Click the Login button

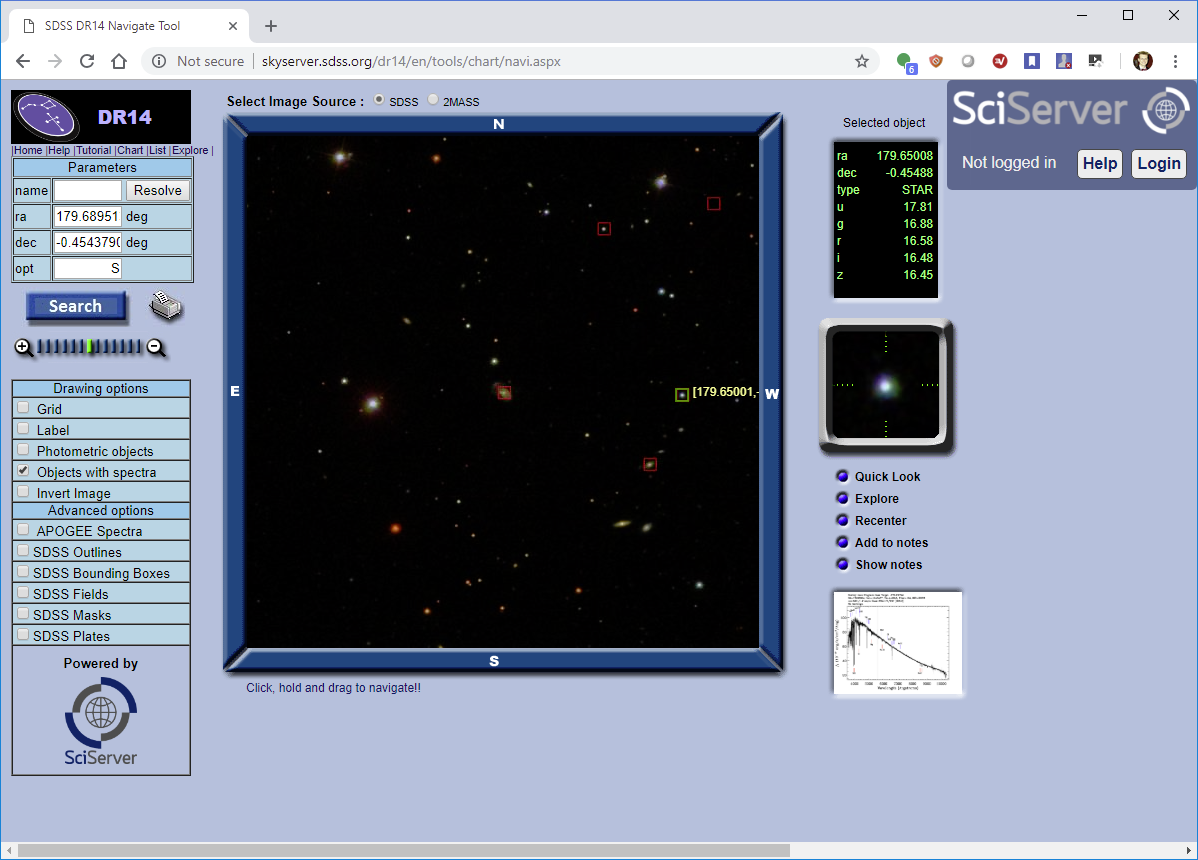[x=1158, y=163]
